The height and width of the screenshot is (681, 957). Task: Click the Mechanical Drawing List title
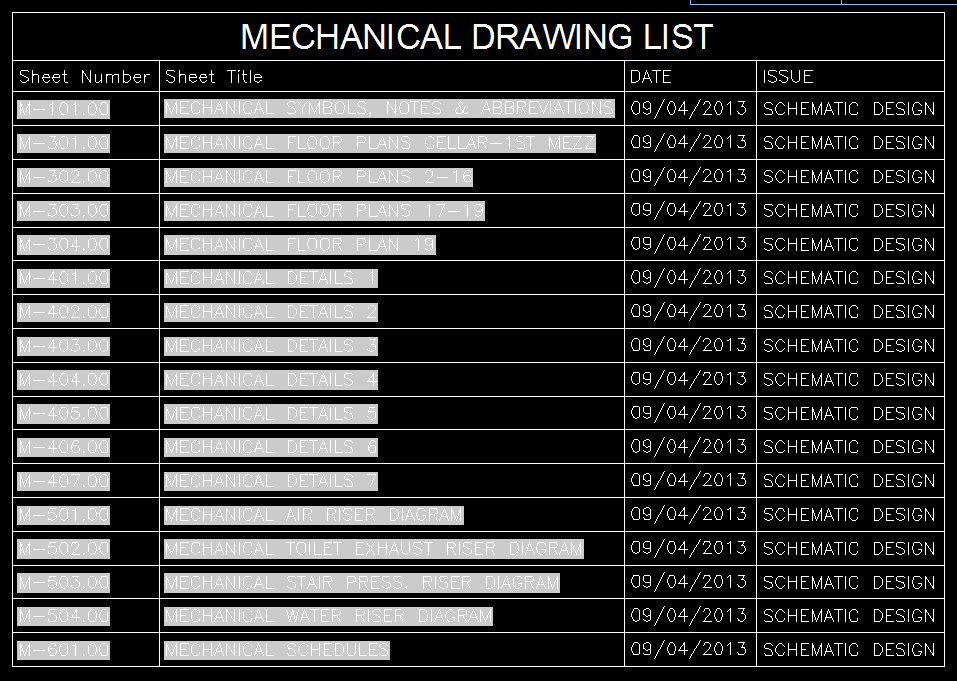coord(477,37)
